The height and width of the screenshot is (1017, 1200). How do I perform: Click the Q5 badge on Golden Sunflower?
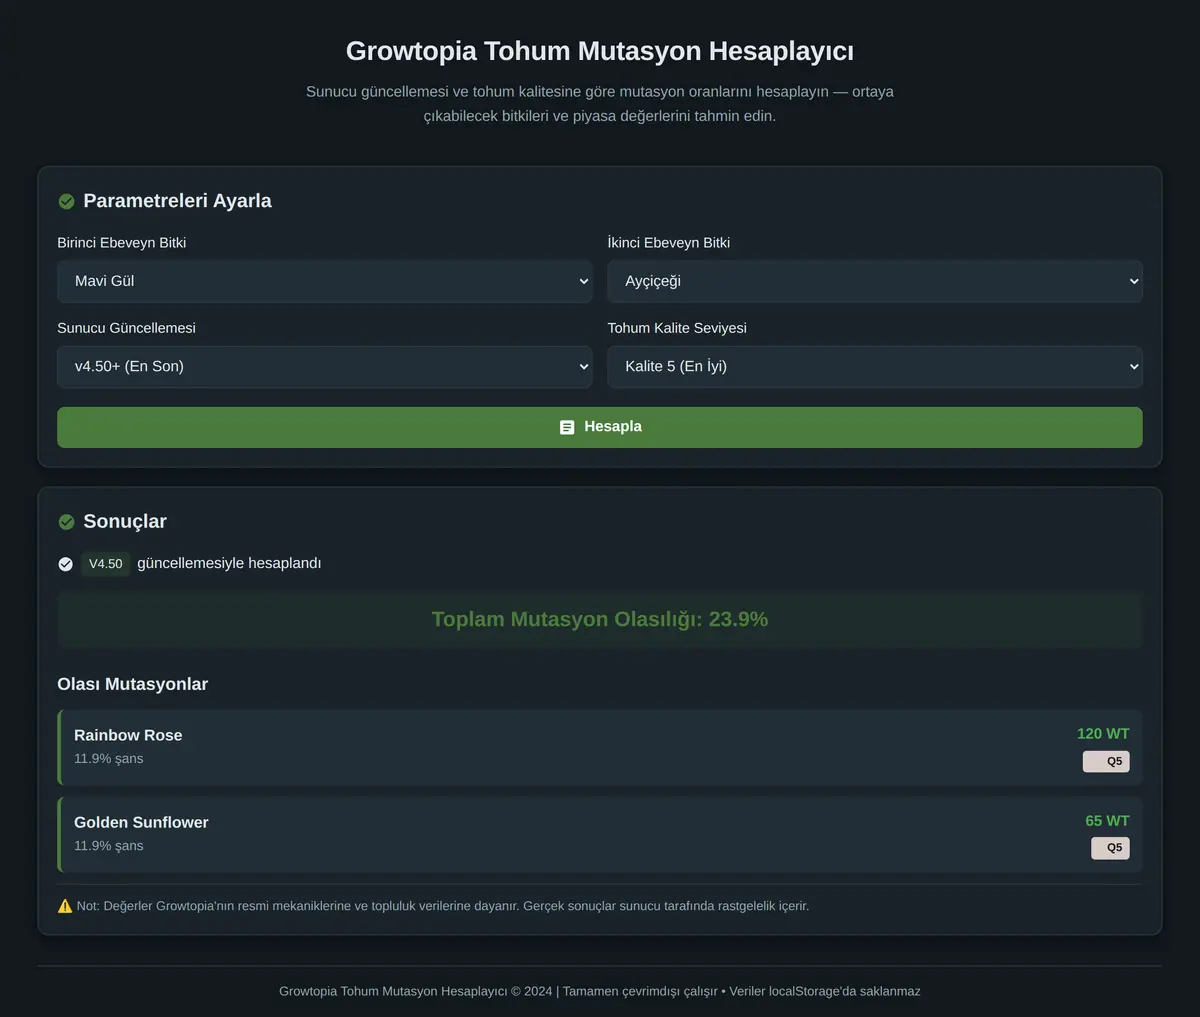click(x=1110, y=848)
